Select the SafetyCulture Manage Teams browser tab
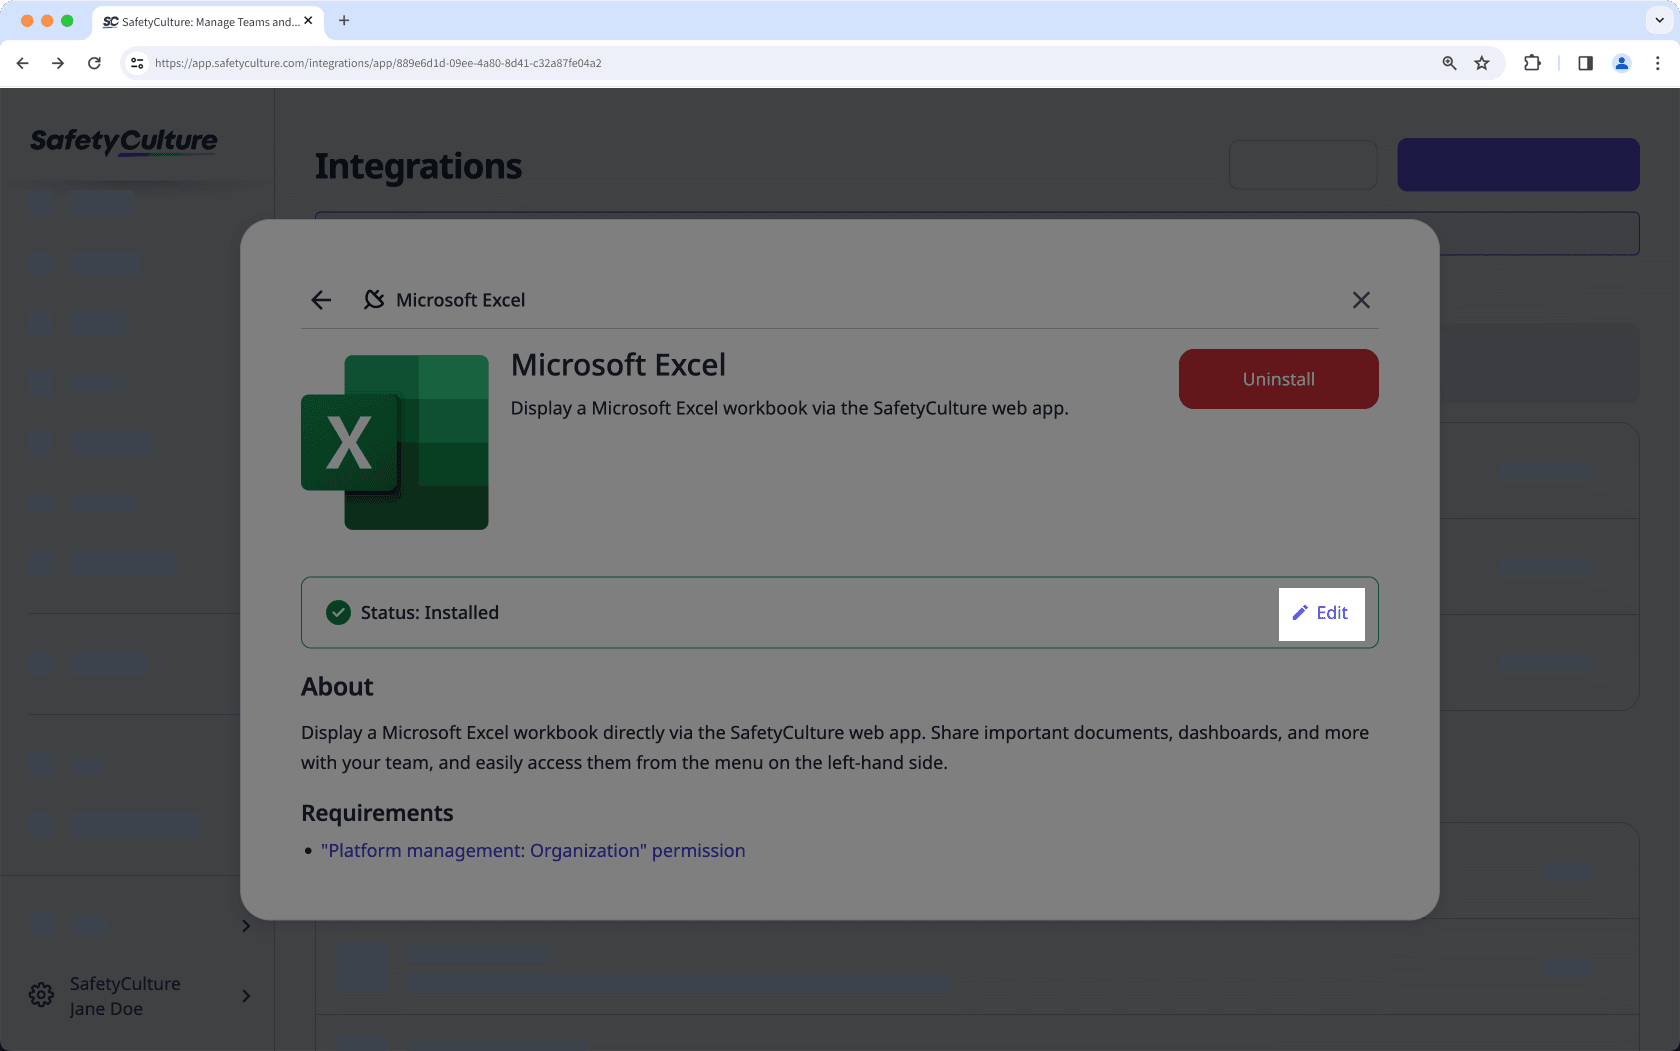 [200, 21]
